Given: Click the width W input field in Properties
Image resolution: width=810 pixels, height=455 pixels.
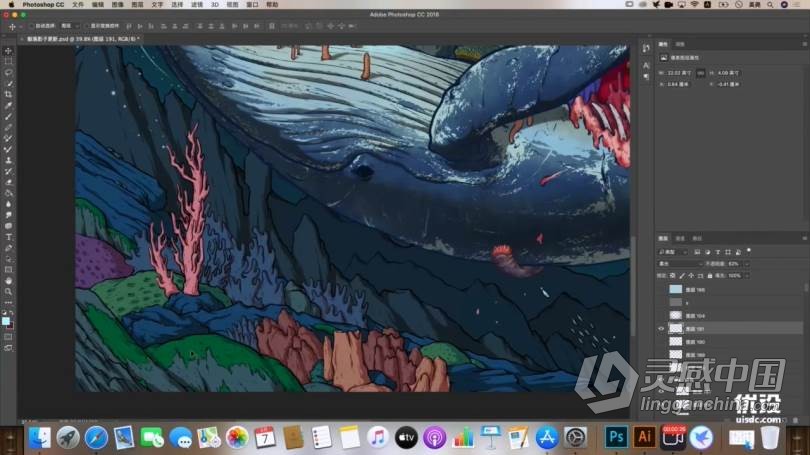Looking at the screenshot, I should (678, 71).
